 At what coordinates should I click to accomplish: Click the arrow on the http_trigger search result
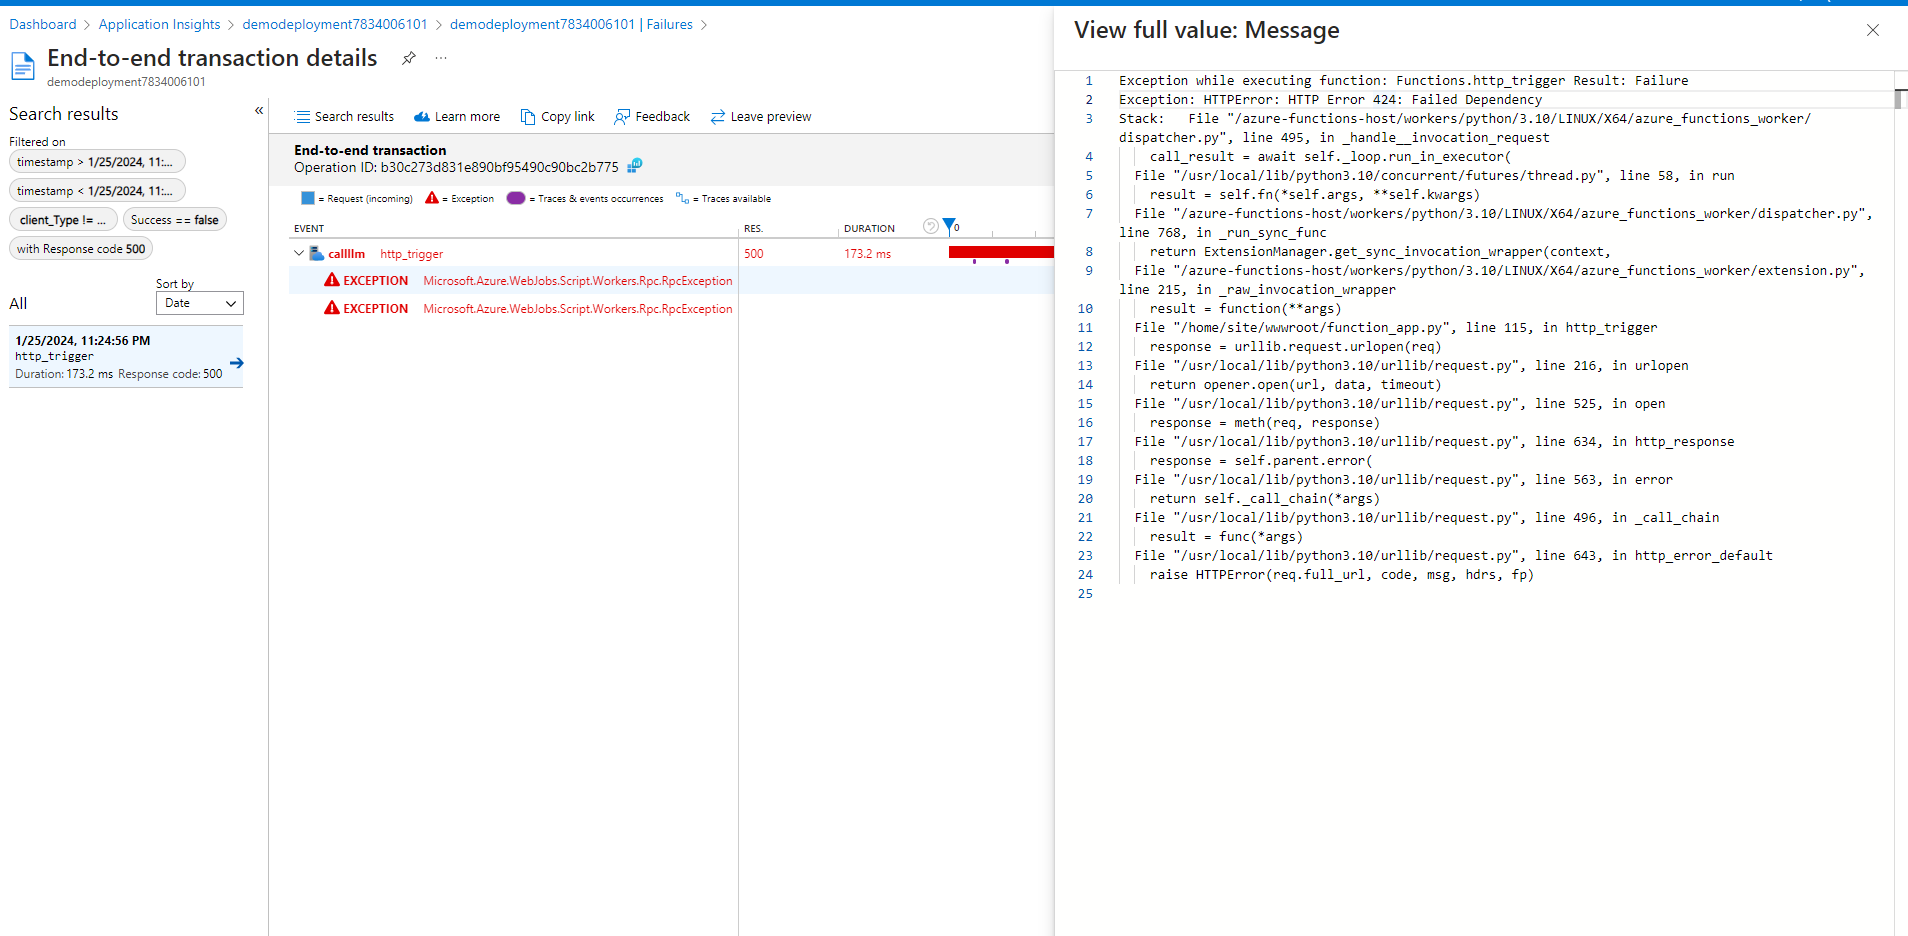237,363
